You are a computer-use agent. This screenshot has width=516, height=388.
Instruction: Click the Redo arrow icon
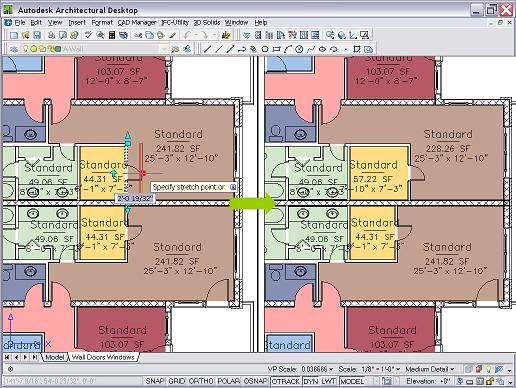[204, 35]
